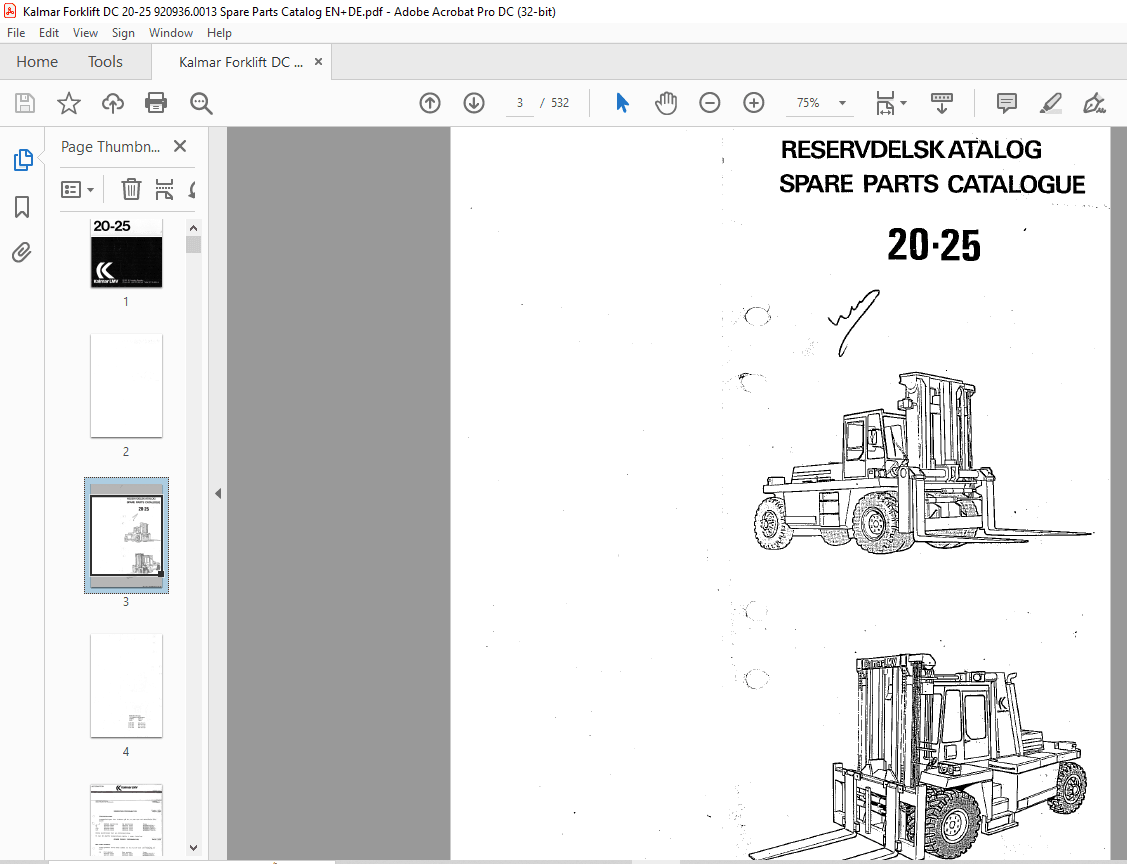Select the Highlight text tool
This screenshot has width=1127, height=864.
tap(1050, 102)
